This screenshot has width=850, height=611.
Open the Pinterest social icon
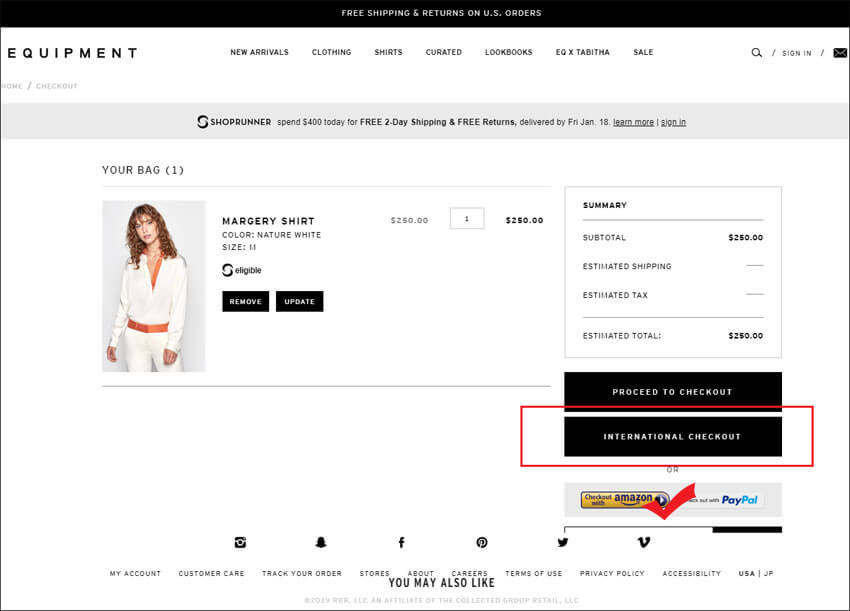point(482,542)
